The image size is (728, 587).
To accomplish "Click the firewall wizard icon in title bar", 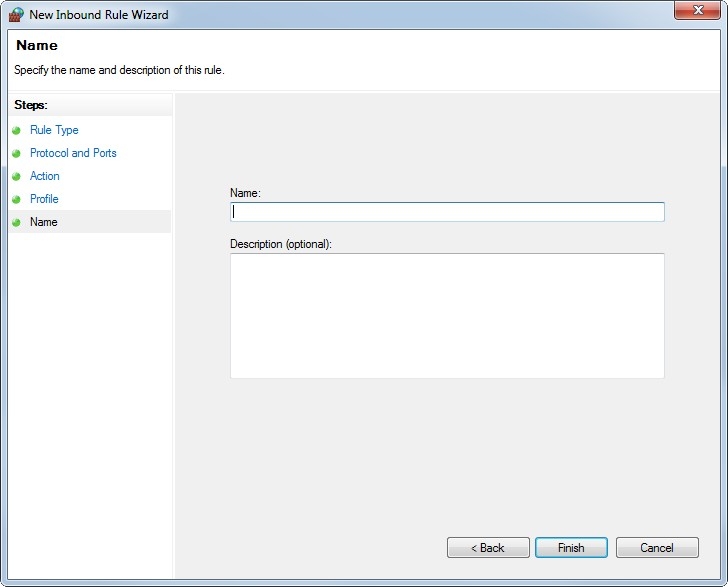I will coord(16,14).
